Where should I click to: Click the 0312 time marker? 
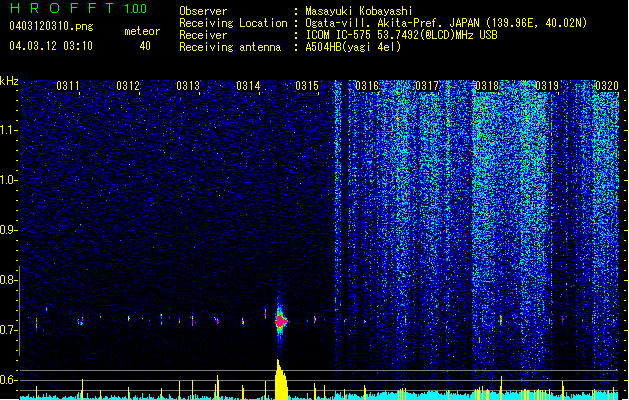[128, 85]
